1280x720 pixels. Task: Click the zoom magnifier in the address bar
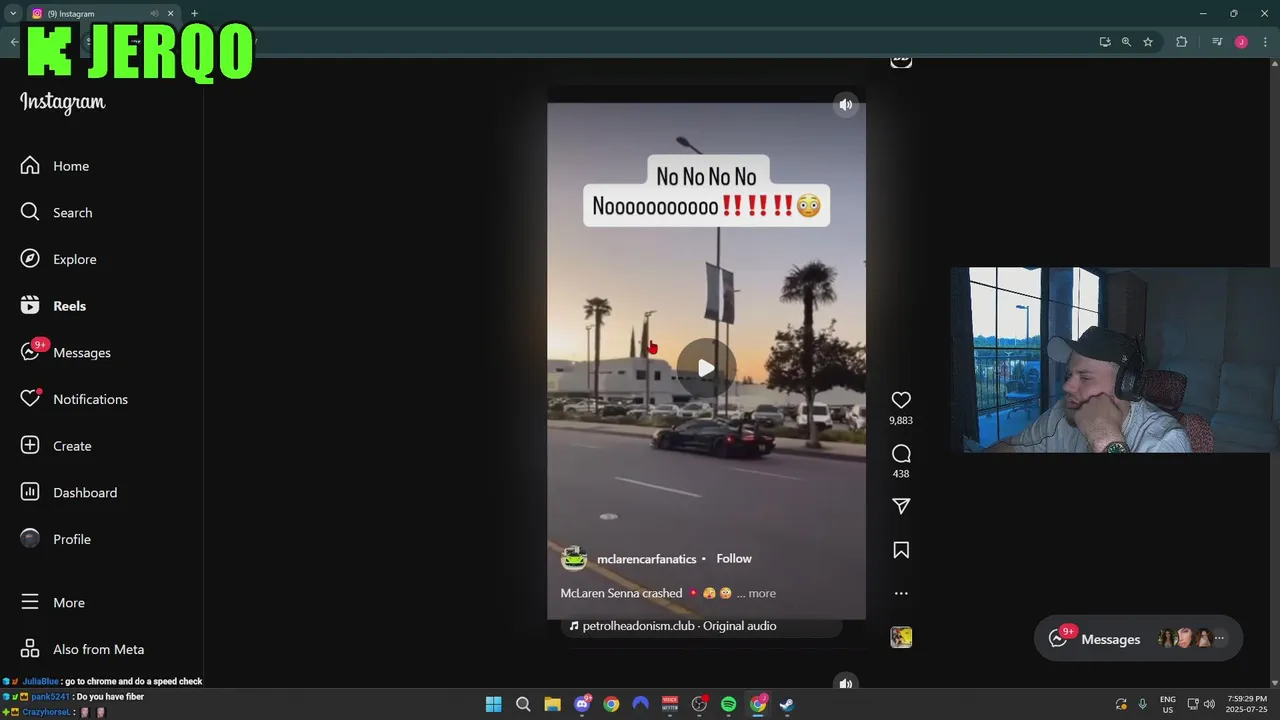point(1126,42)
